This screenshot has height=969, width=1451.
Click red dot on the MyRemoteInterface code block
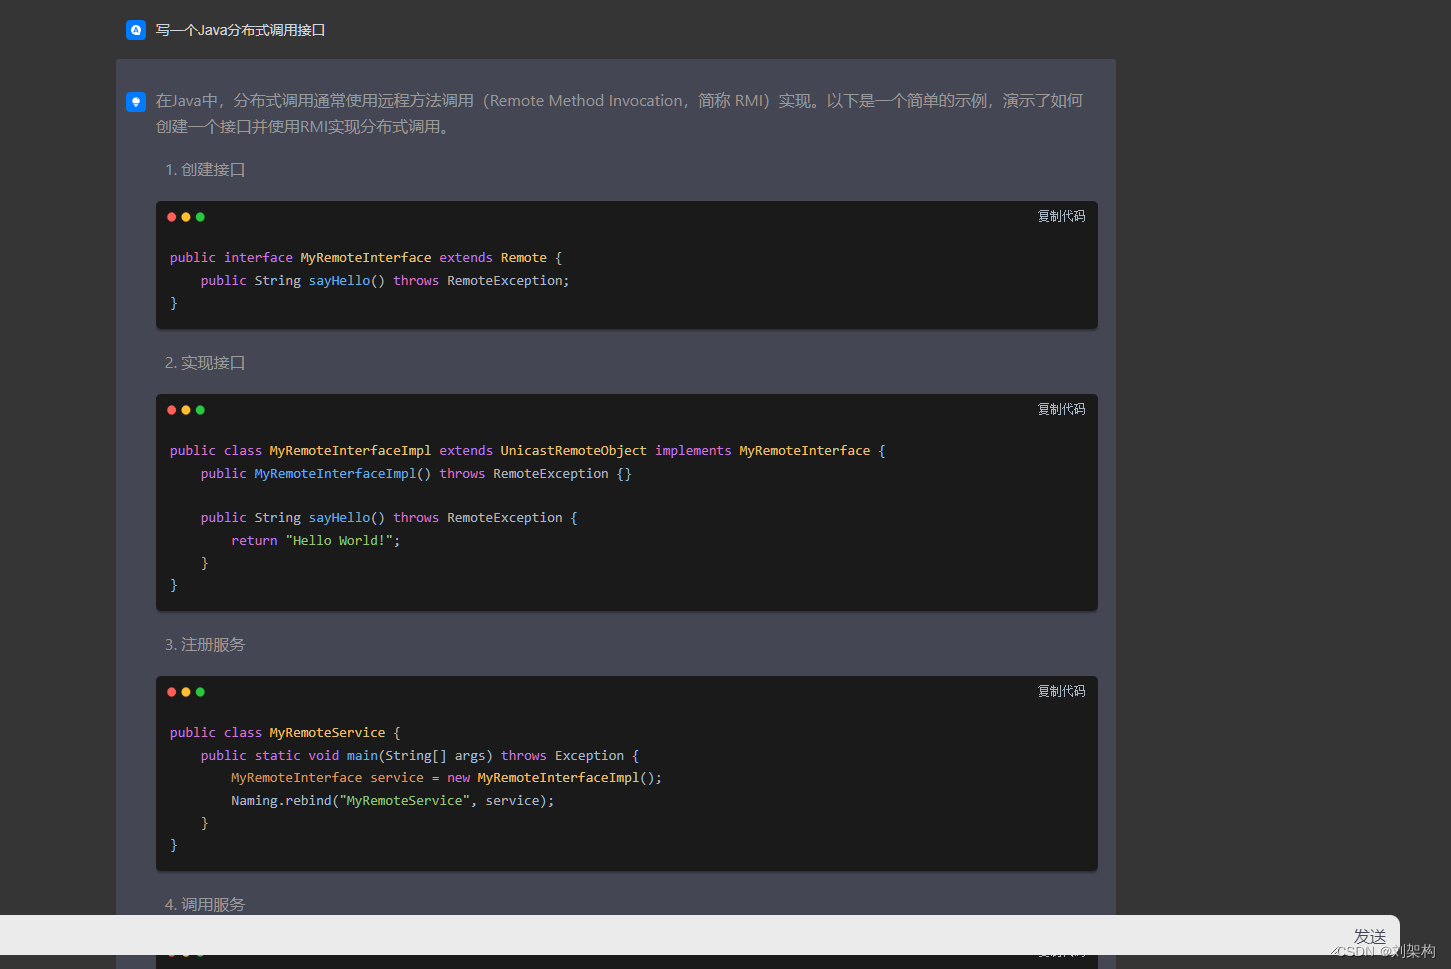point(172,217)
